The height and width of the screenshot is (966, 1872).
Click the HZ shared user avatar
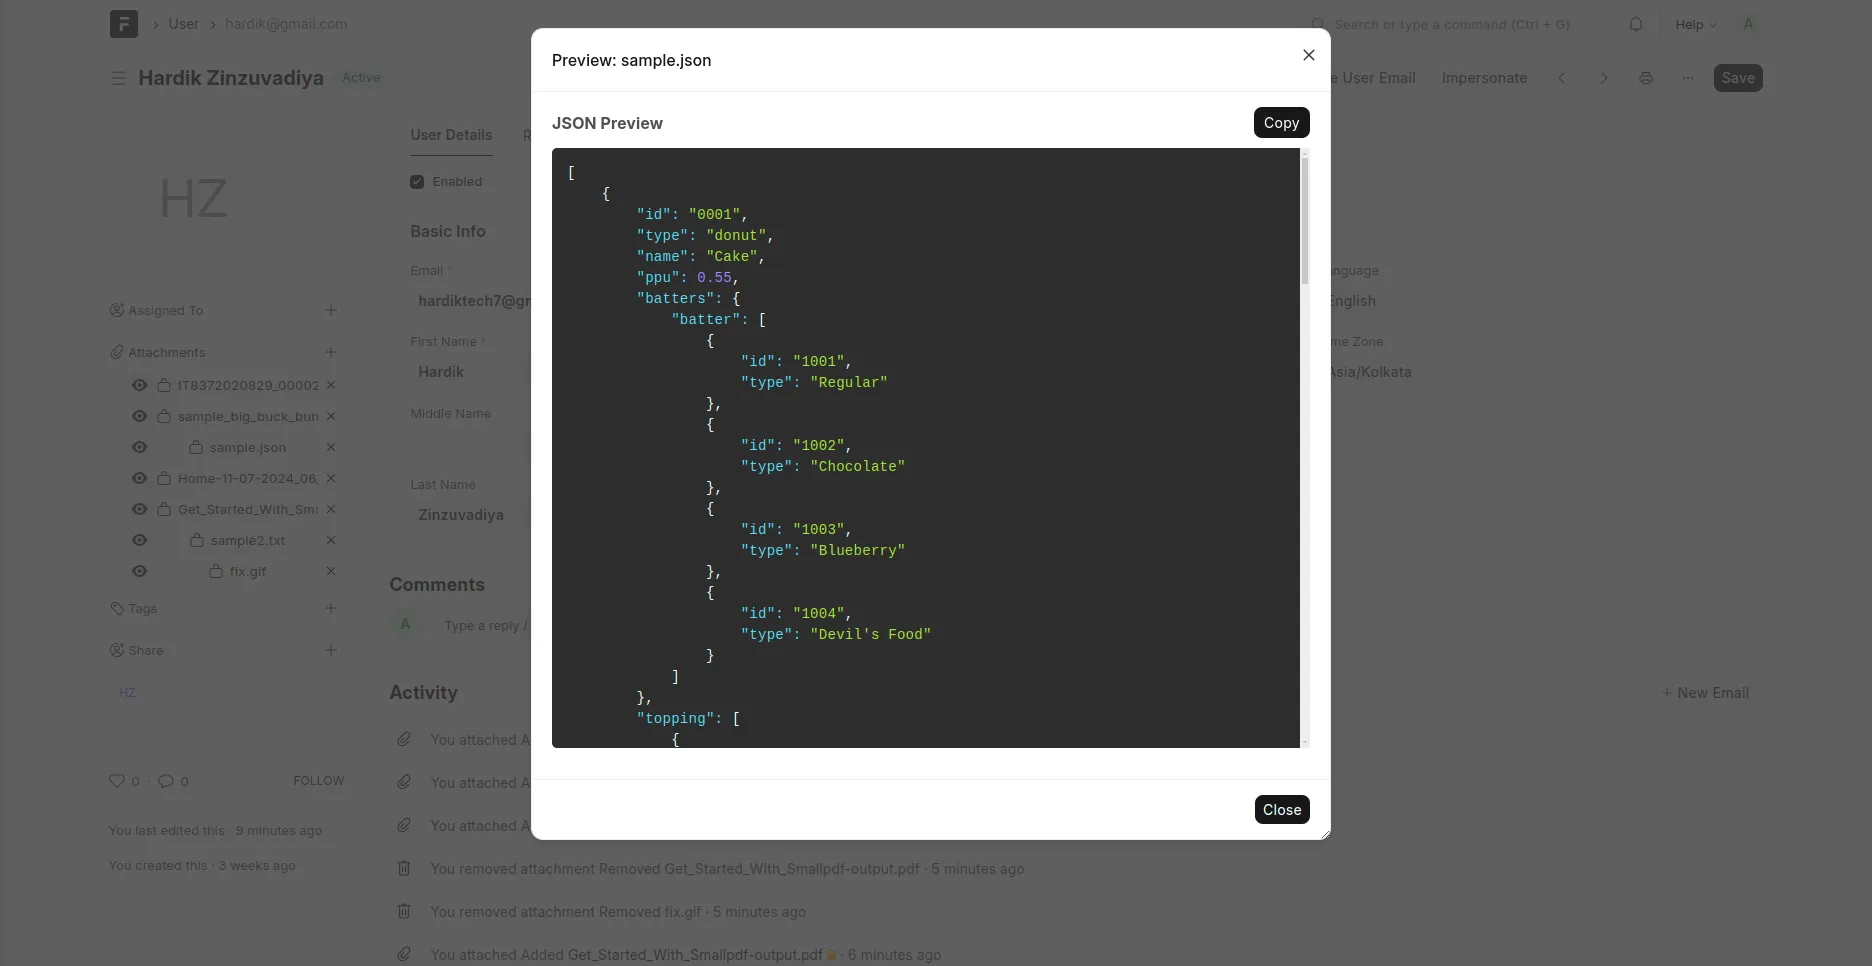point(128,692)
